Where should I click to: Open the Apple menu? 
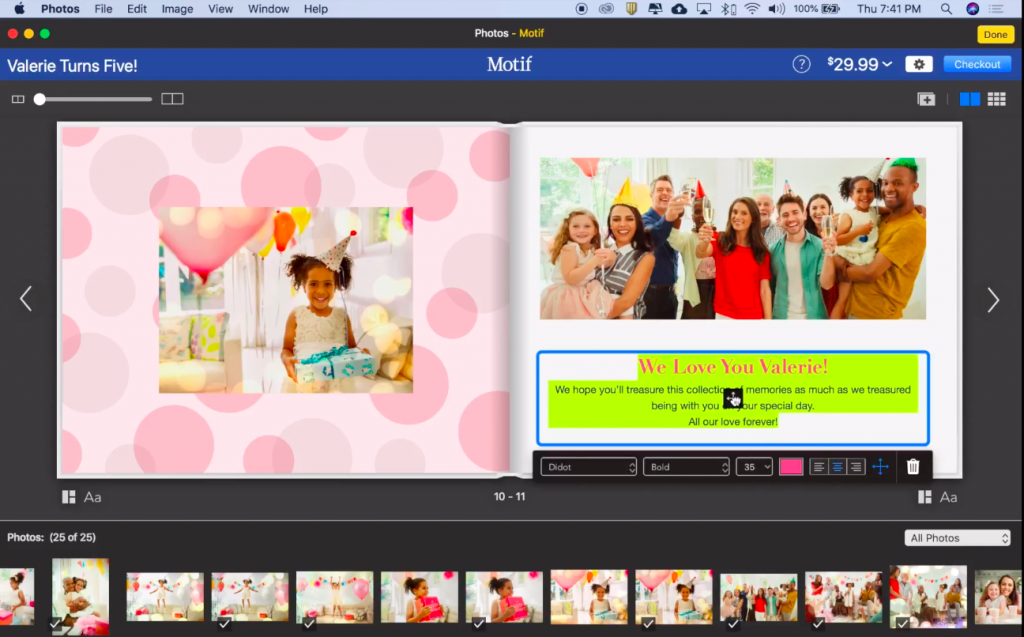point(20,9)
